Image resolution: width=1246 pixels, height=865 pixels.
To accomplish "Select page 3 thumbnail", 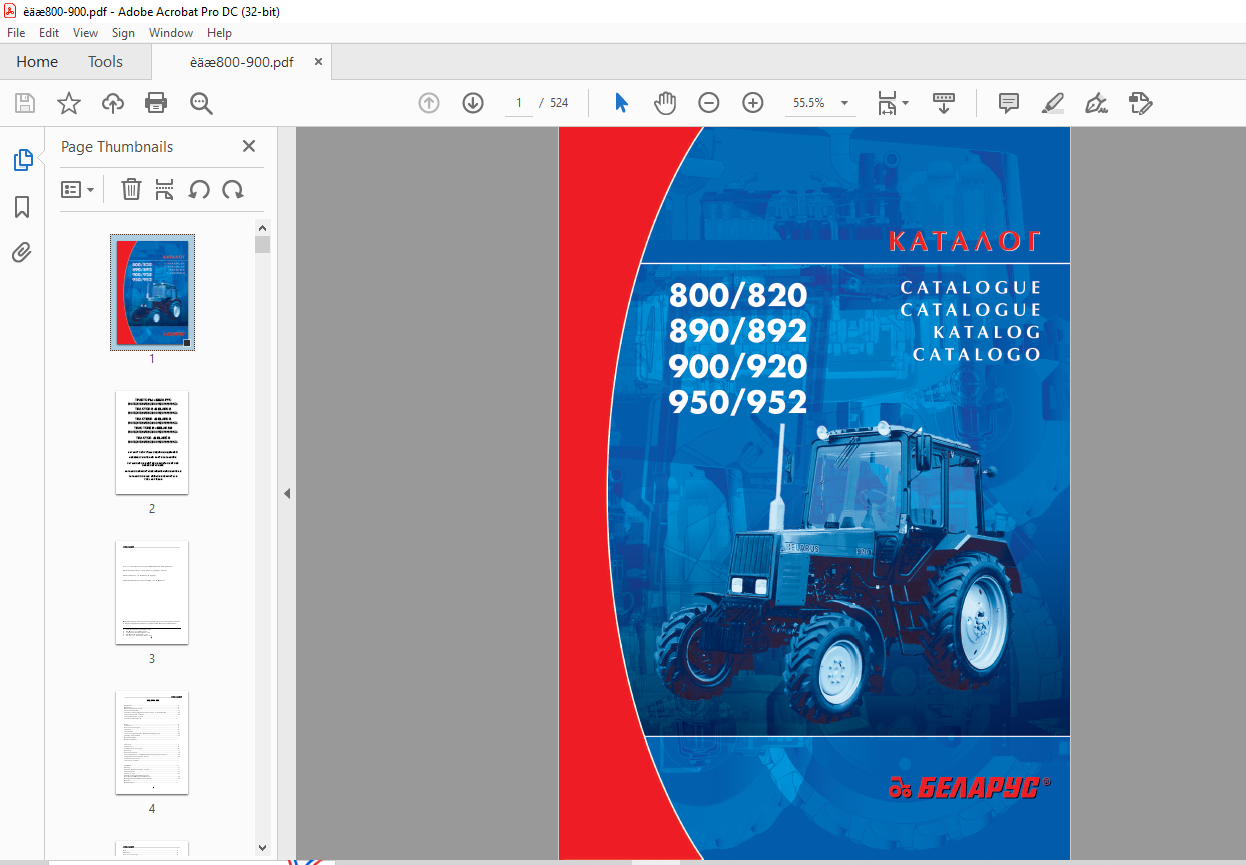I will pos(152,592).
